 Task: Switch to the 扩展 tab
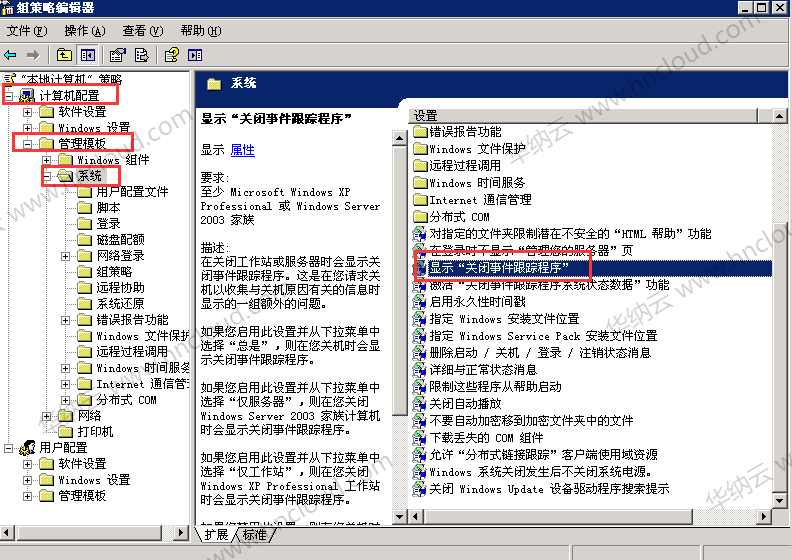[x=216, y=535]
